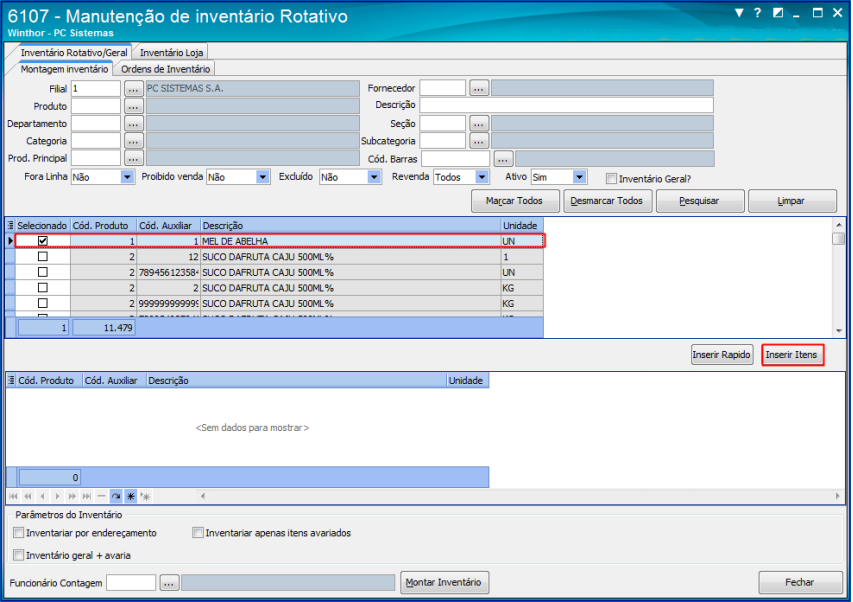853x602 pixels.
Task: Click the delete record minus icon
Action: [x=101, y=496]
